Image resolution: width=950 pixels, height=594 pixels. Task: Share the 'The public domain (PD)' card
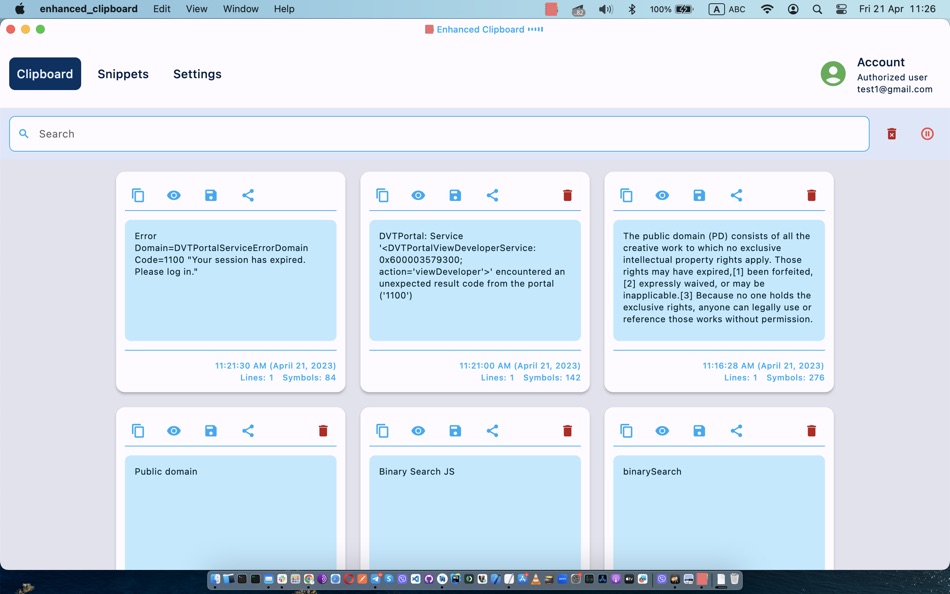point(736,195)
